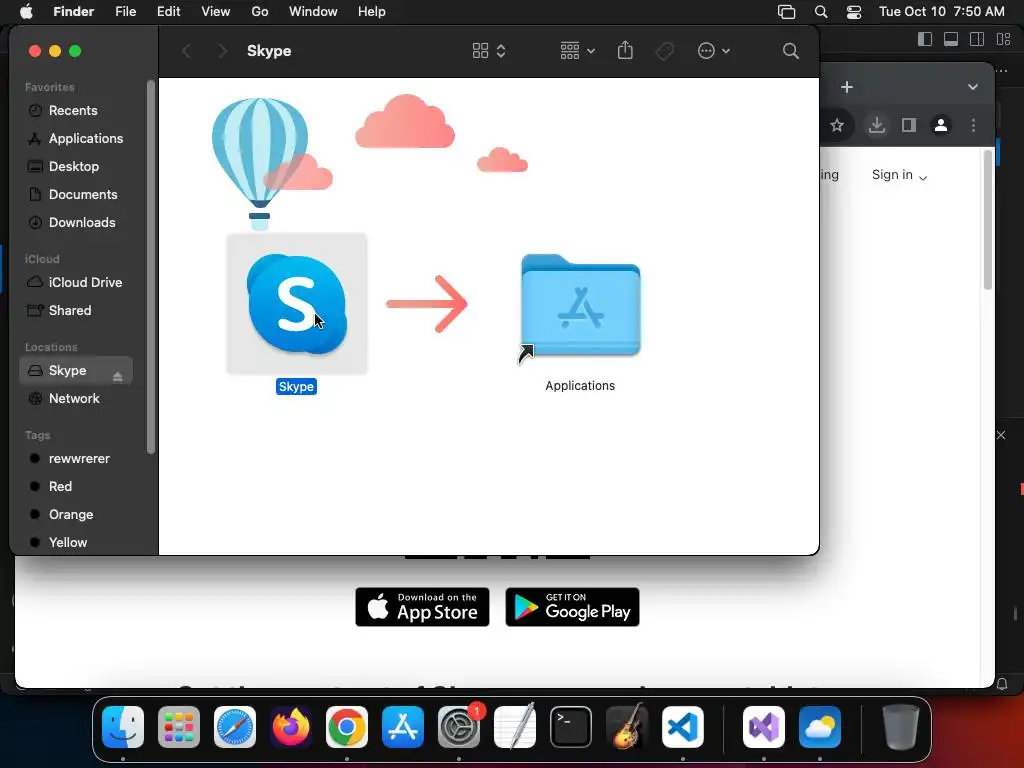Viewport: 1024px width, 768px height.
Task: Open the Finder menu in menu bar
Action: click(73, 12)
